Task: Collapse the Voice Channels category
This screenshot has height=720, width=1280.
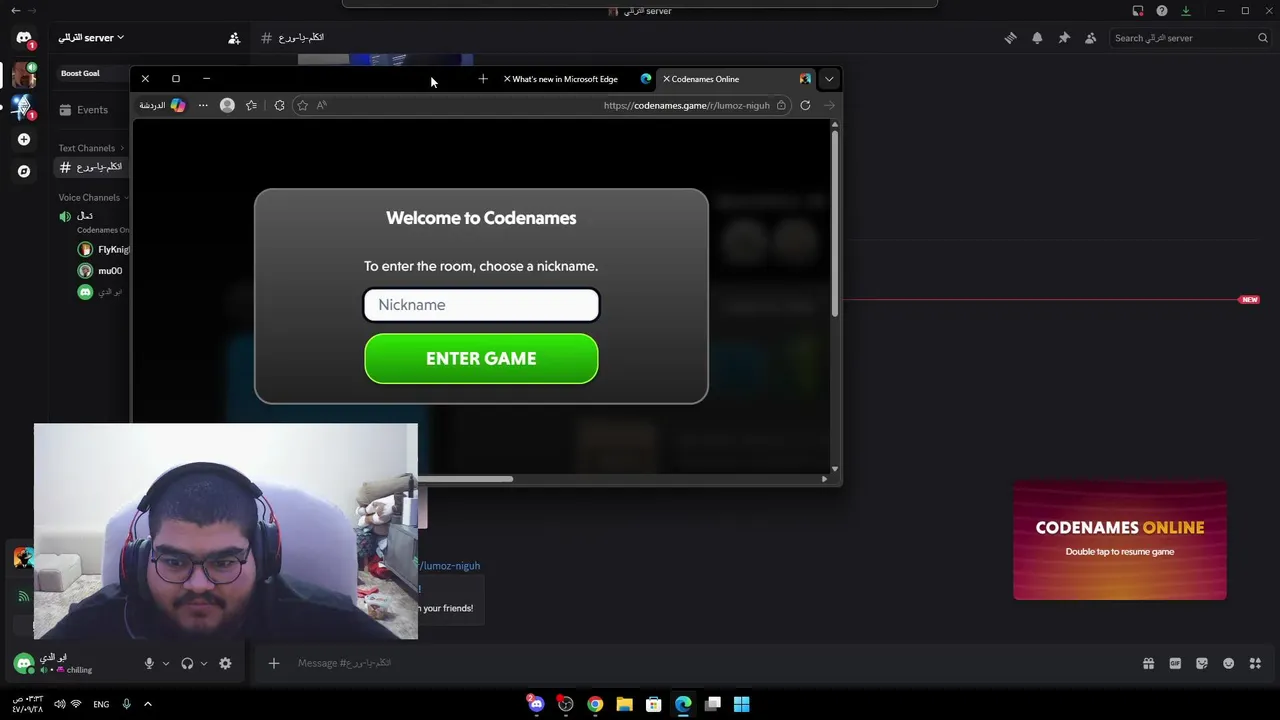Action: click(94, 197)
